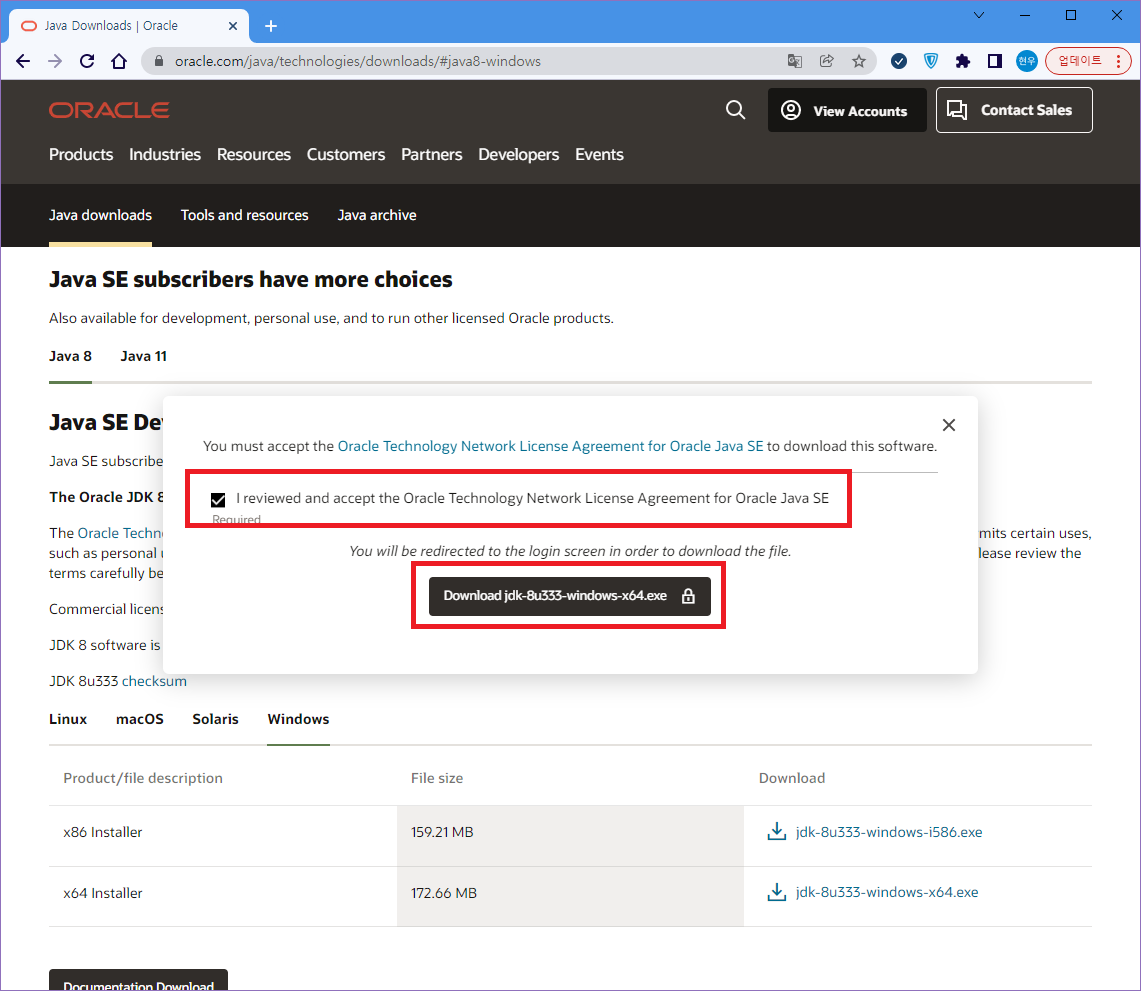Viewport: 1141px width, 991px height.
Task: Select Java downloads tab
Action: coord(100,215)
